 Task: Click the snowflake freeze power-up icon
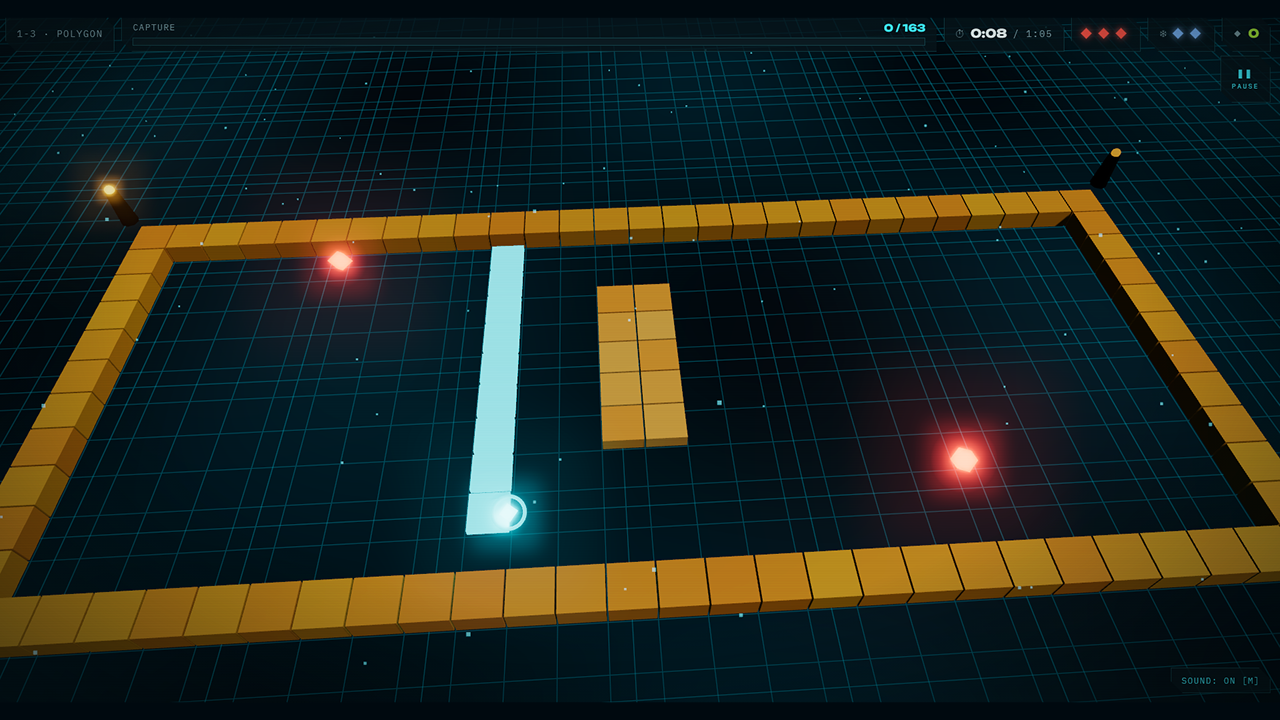(x=1163, y=33)
